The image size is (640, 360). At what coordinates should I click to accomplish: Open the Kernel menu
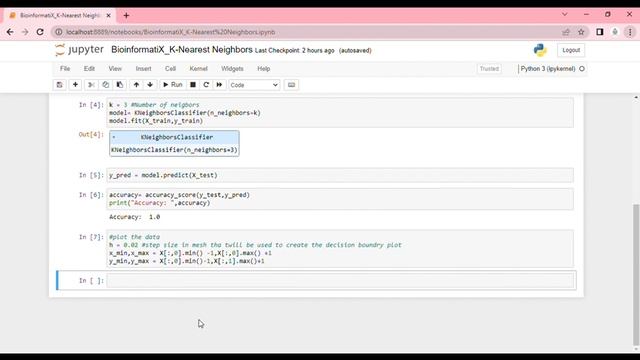click(x=198, y=69)
